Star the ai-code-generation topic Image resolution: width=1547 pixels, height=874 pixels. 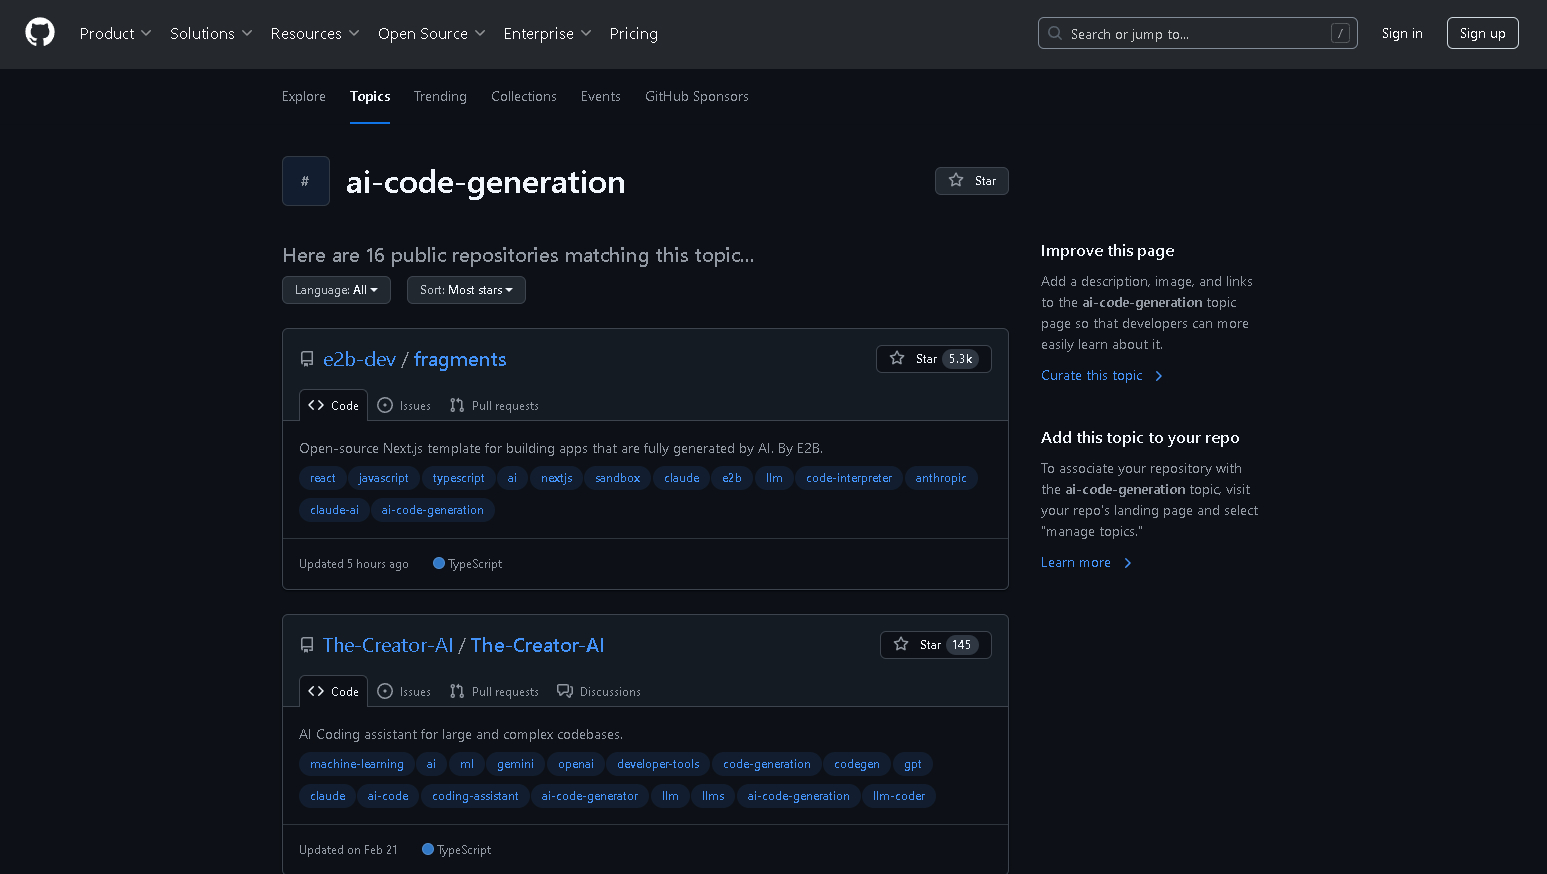(x=971, y=181)
